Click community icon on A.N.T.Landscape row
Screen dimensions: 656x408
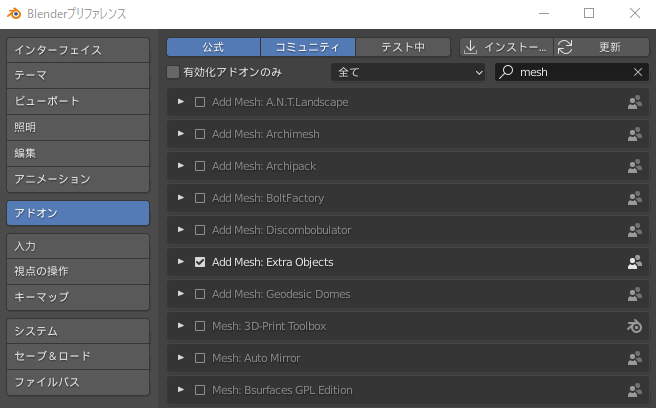tap(635, 102)
